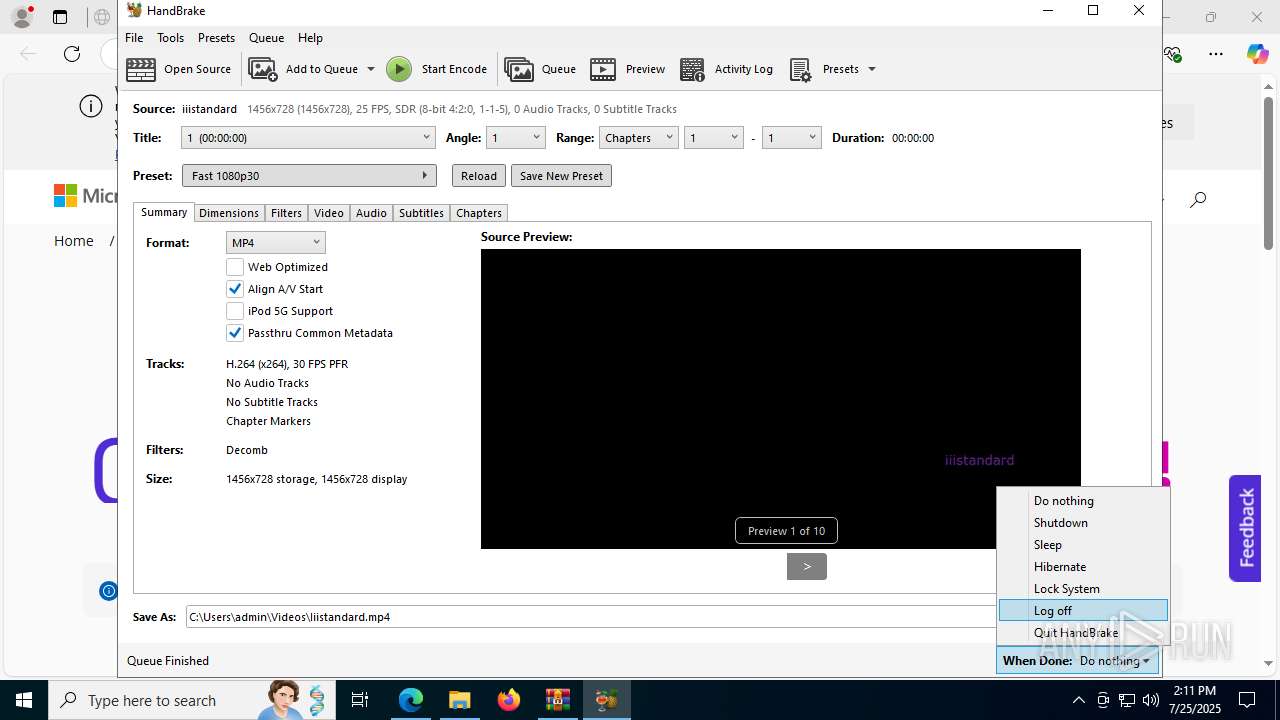This screenshot has width=1280, height=720.
Task: Switch to the Filters tab
Action: (286, 213)
